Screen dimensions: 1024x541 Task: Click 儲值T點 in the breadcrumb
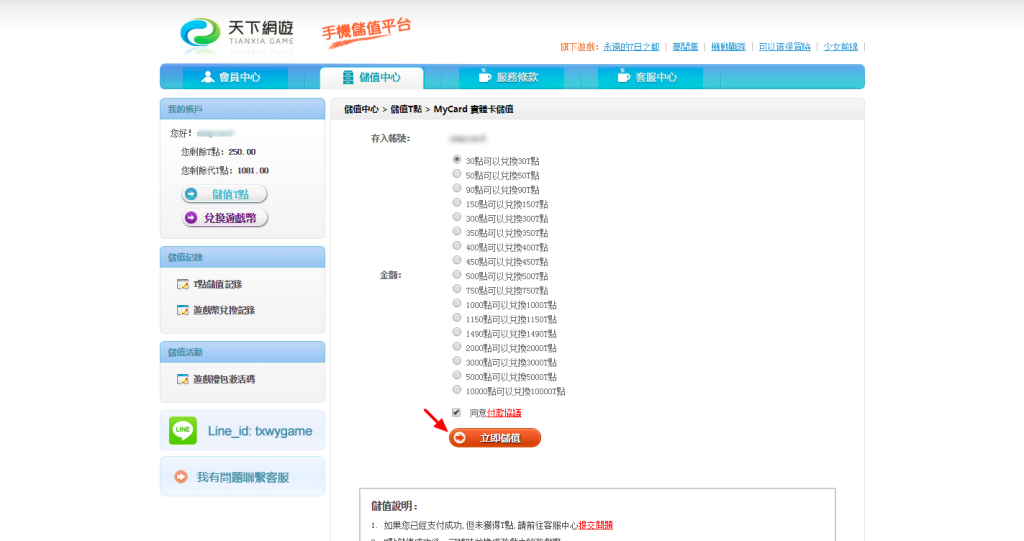(x=406, y=109)
